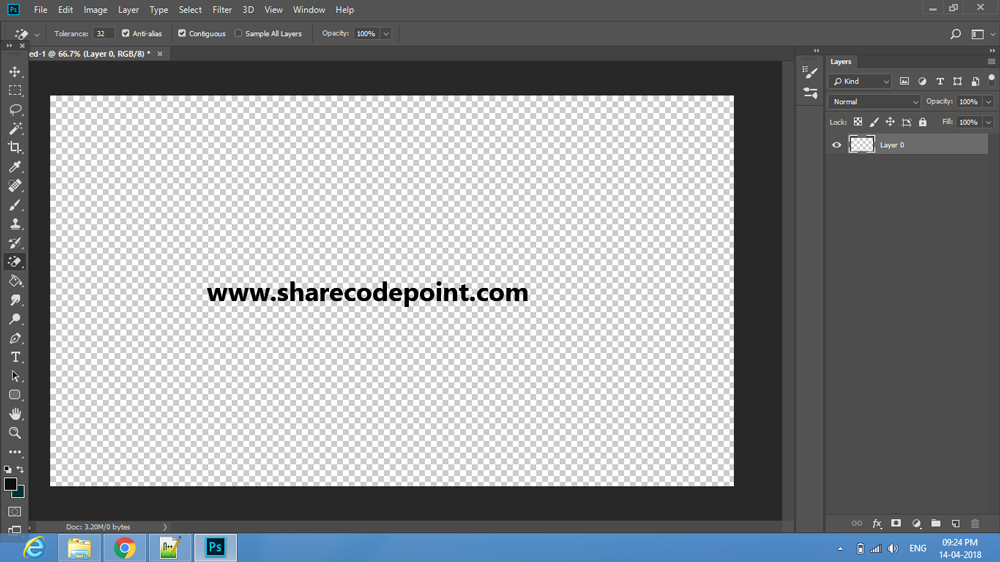Select the Paint Bucket tool
Viewport: 1000px width, 562px height.
pyautogui.click(x=15, y=281)
